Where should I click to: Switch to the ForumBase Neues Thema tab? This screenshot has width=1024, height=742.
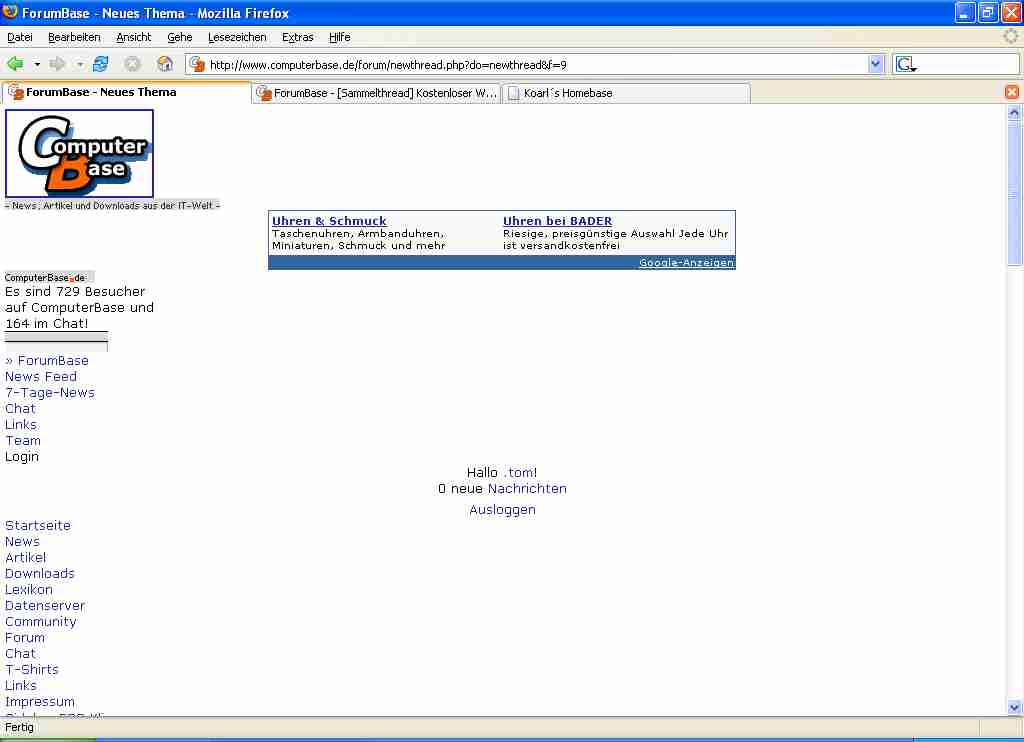tap(127, 92)
